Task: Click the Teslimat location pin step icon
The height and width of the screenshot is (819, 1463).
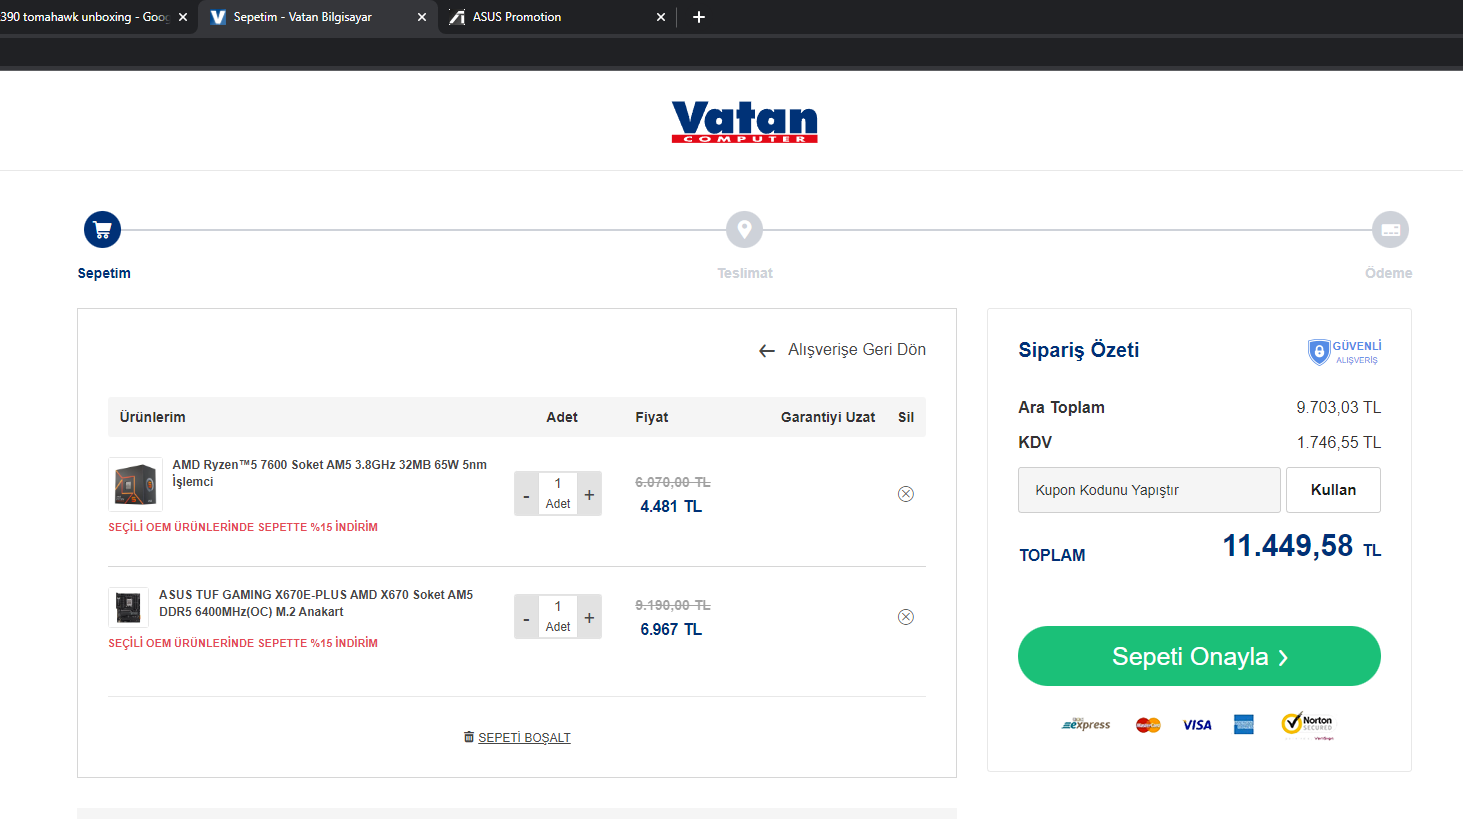Action: [x=744, y=230]
